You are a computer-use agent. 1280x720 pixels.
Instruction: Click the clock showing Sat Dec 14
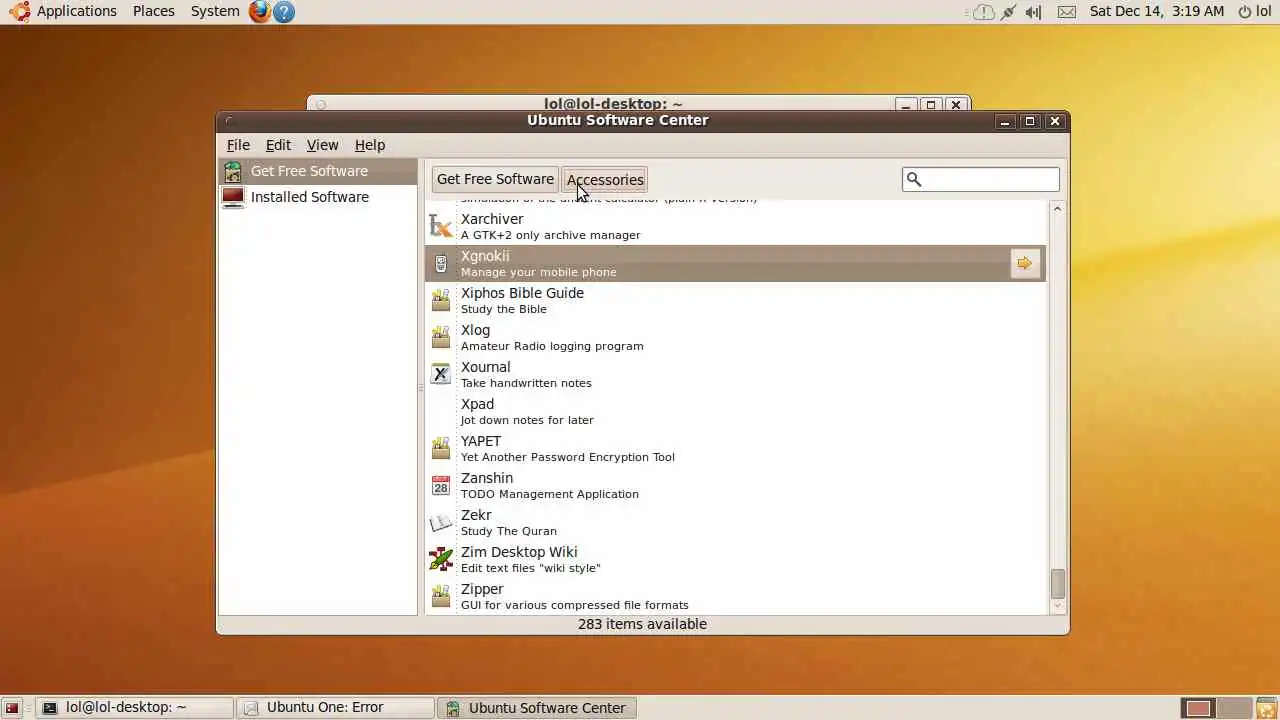(x=1157, y=11)
